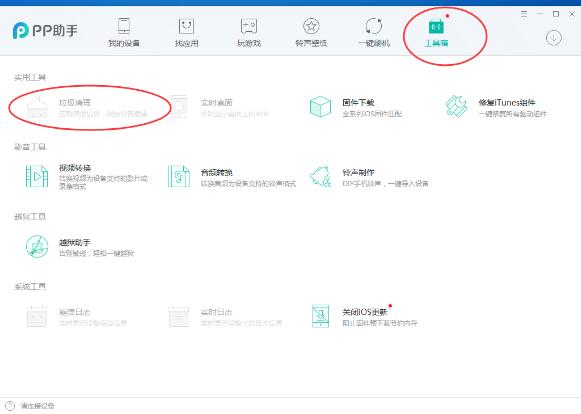Click the 系统工具 section heading
581x414 pixels.
tap(30, 286)
